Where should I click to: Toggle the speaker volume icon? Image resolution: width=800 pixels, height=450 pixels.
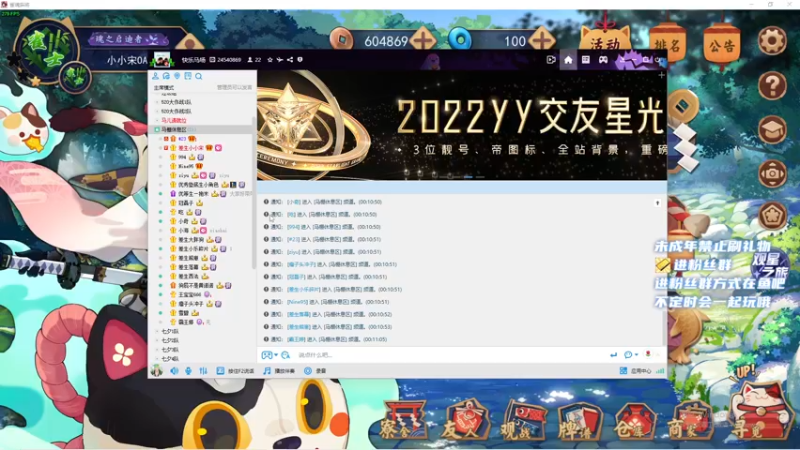point(174,371)
